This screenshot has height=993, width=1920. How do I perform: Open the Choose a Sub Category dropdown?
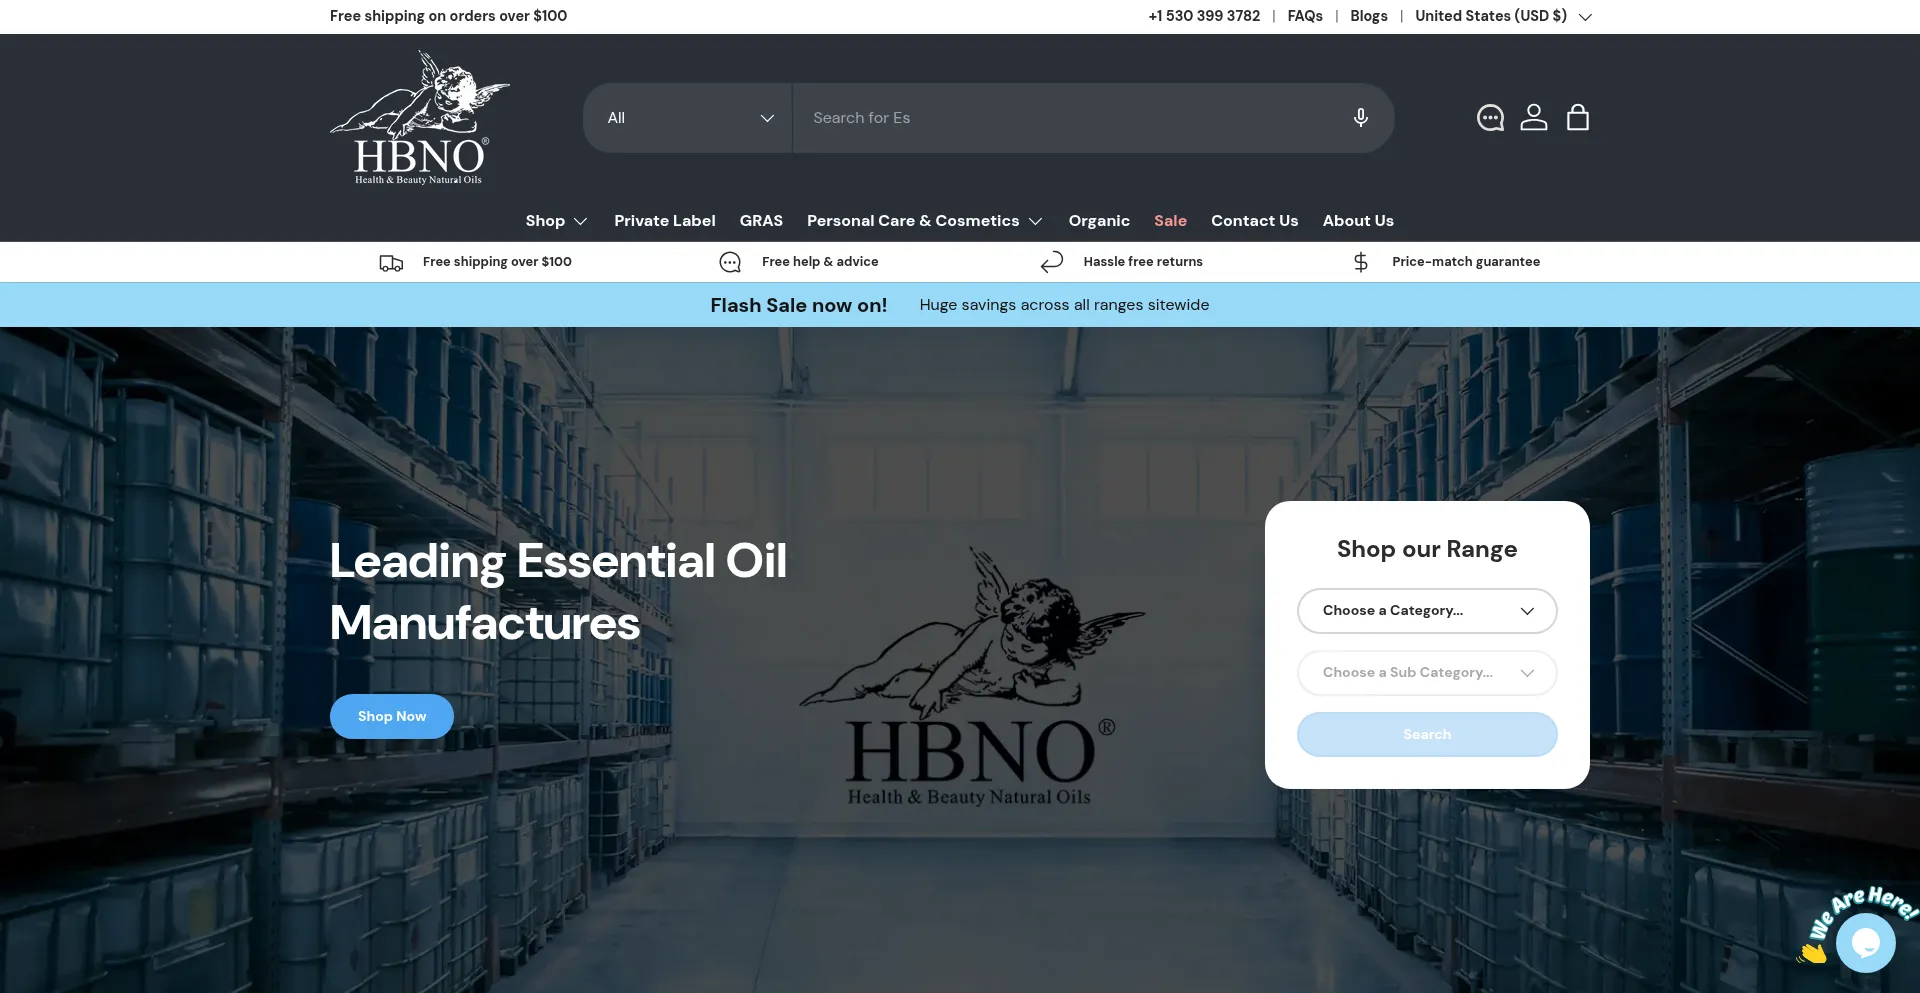(x=1427, y=673)
